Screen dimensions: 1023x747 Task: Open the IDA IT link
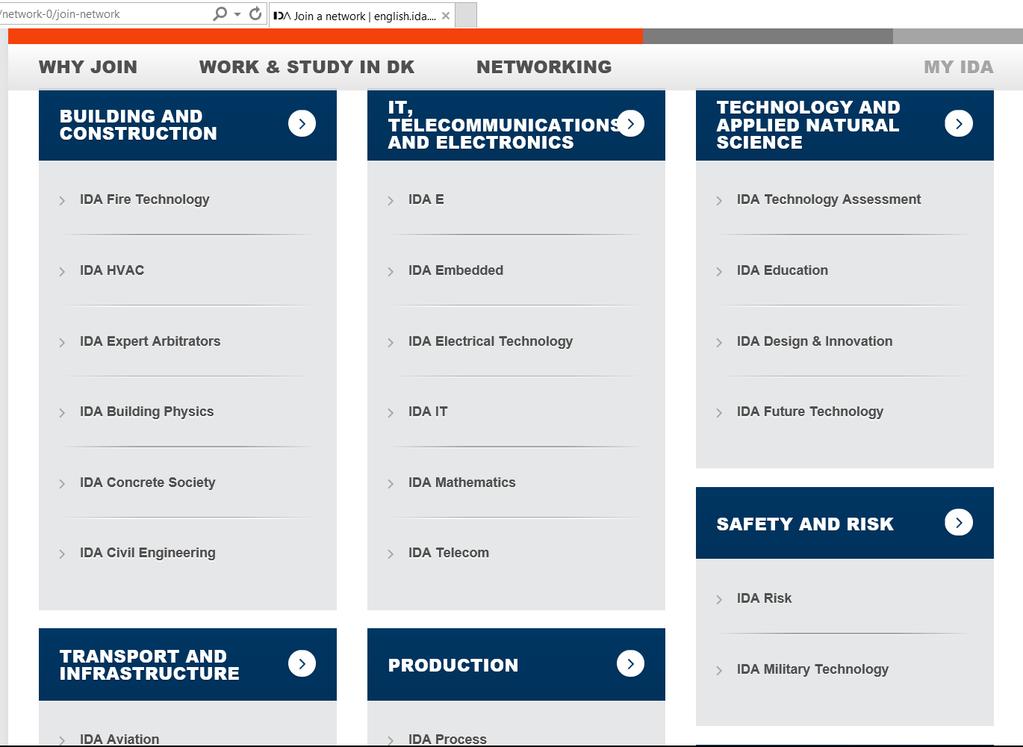click(x=428, y=412)
